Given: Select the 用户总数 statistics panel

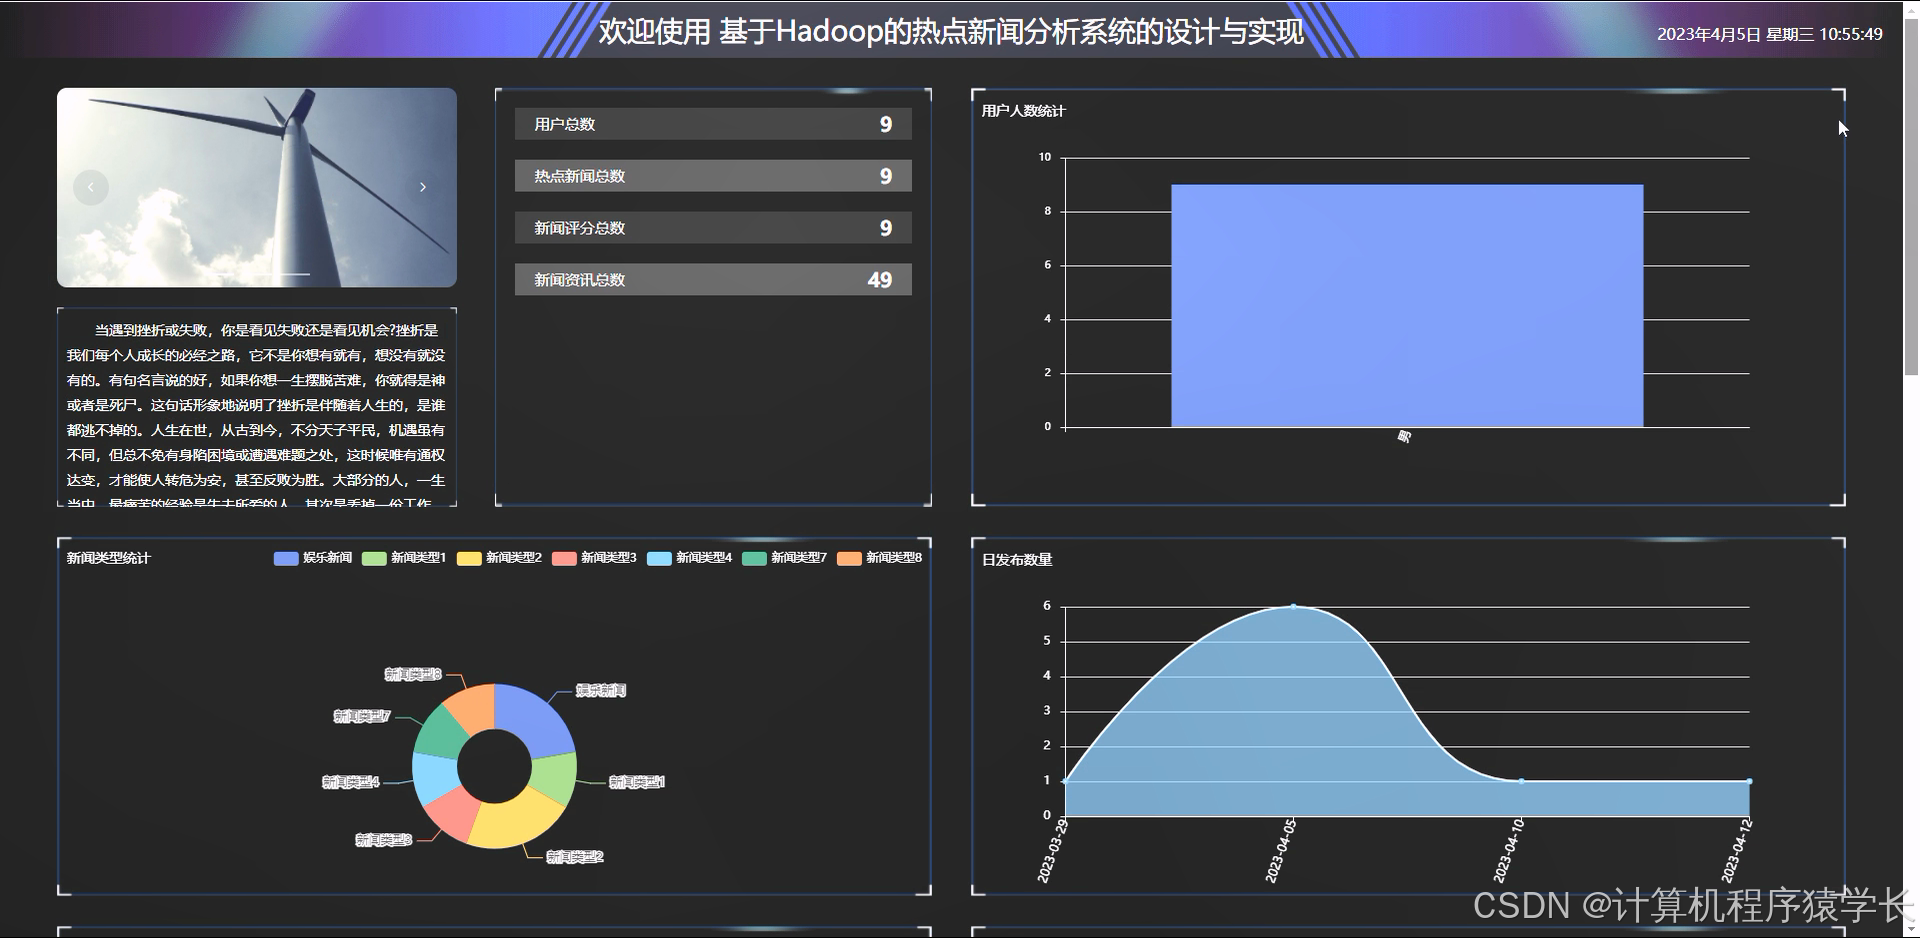Looking at the screenshot, I should click(712, 124).
